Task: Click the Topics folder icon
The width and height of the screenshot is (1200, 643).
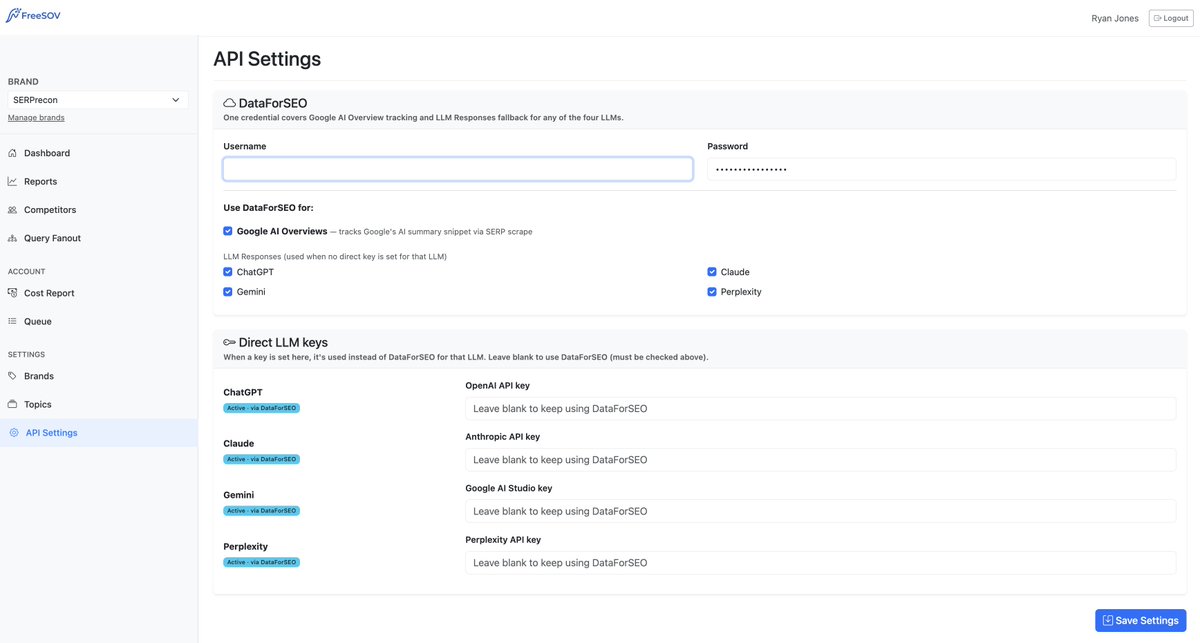Action: pos(13,404)
